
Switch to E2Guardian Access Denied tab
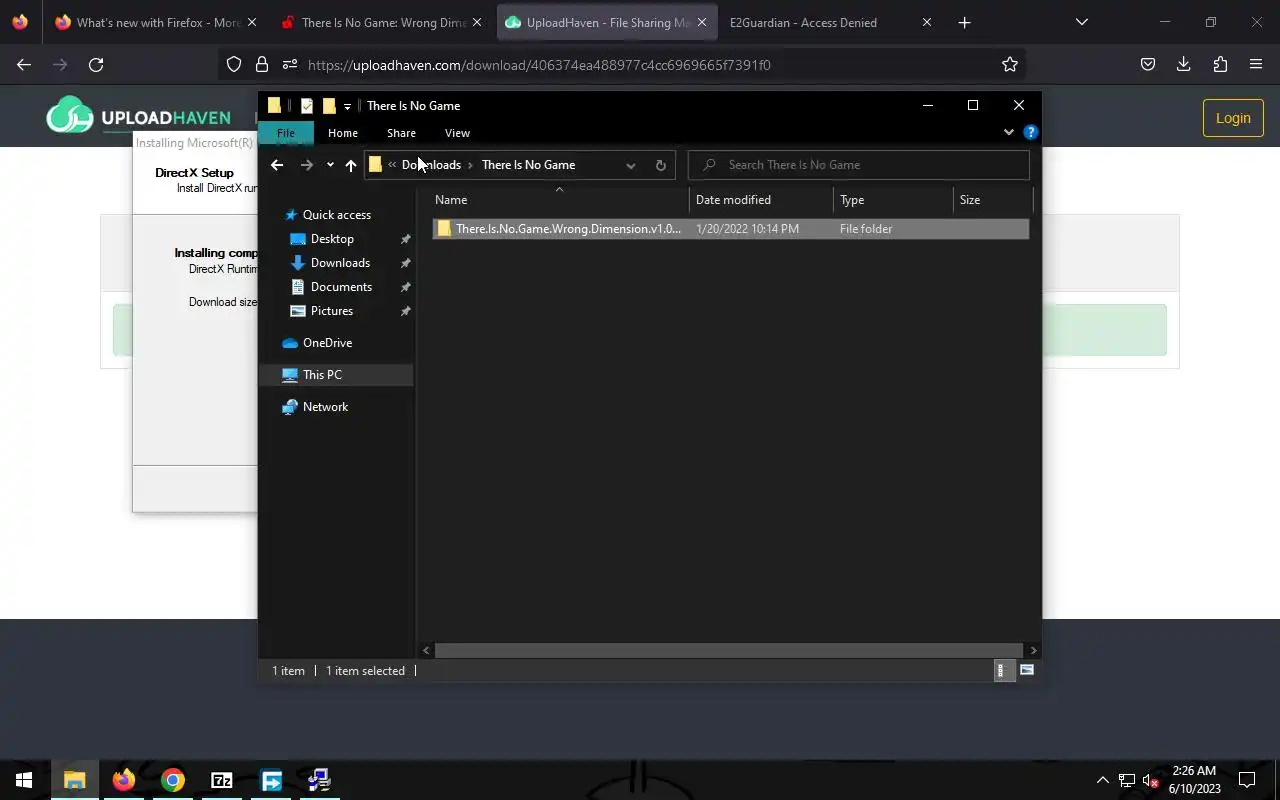point(830,22)
